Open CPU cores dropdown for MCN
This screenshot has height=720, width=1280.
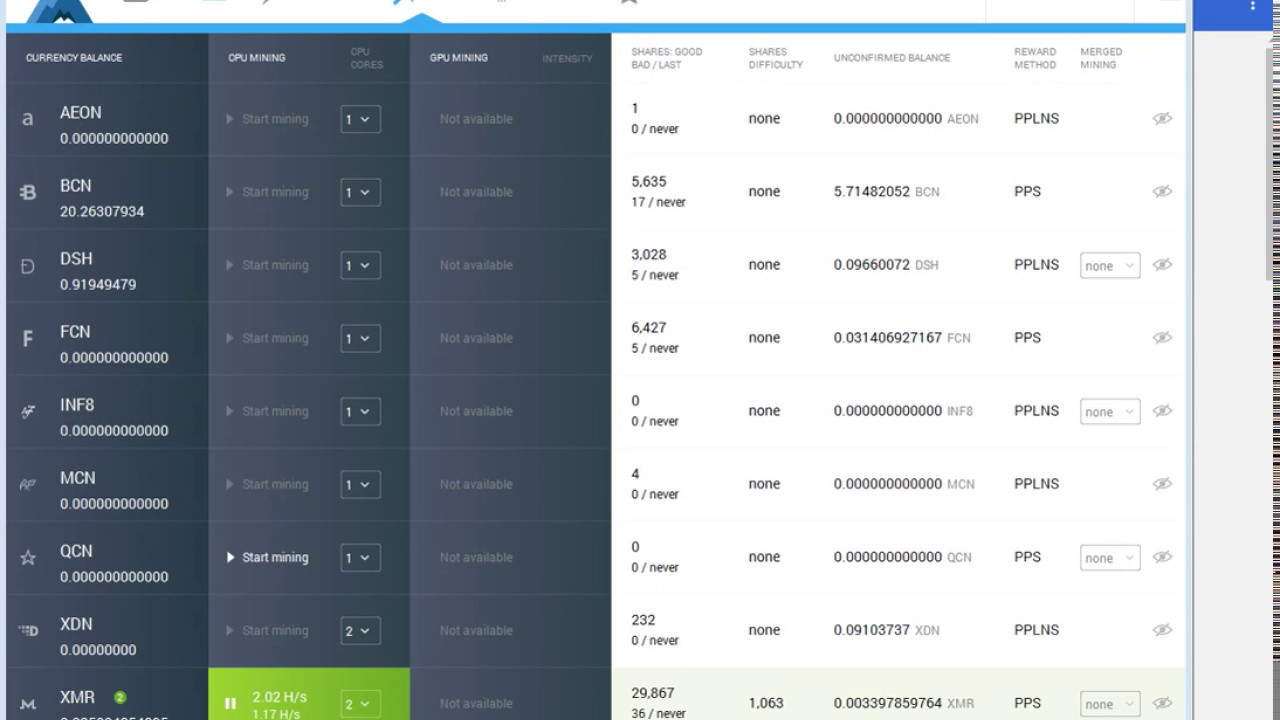coord(360,484)
